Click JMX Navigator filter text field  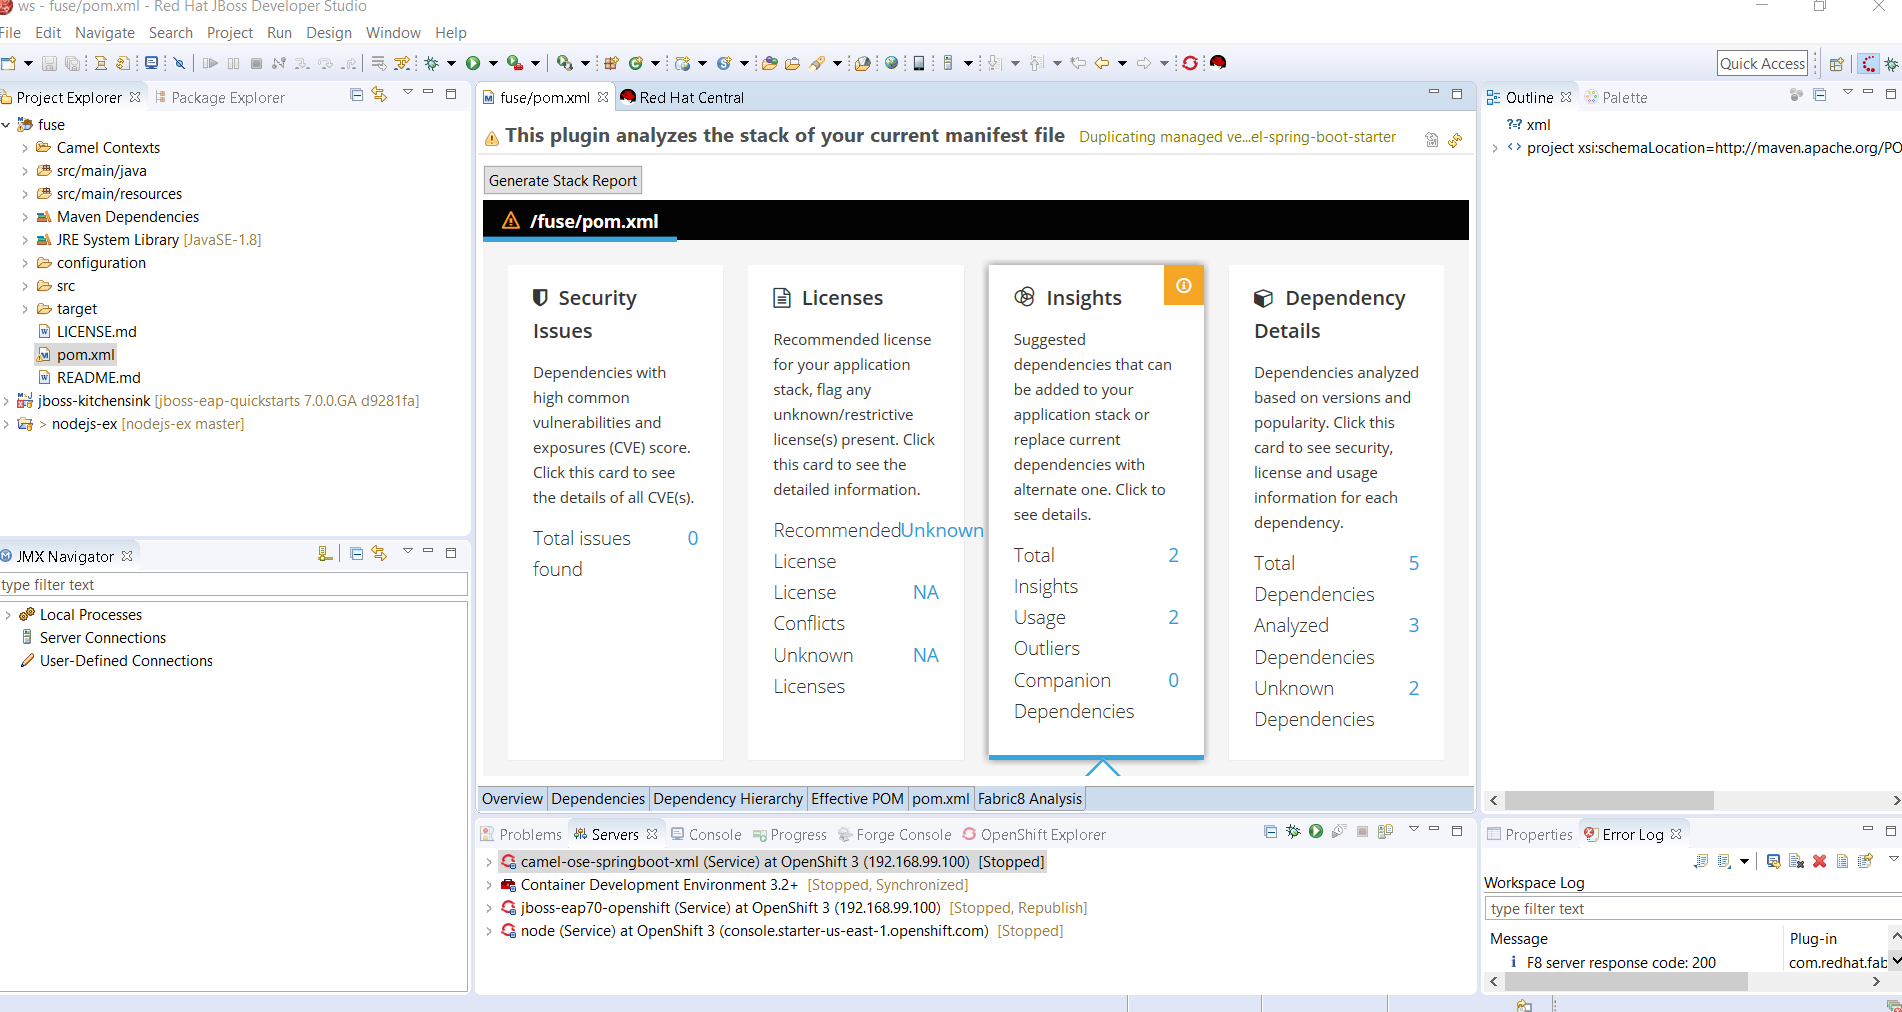234,585
